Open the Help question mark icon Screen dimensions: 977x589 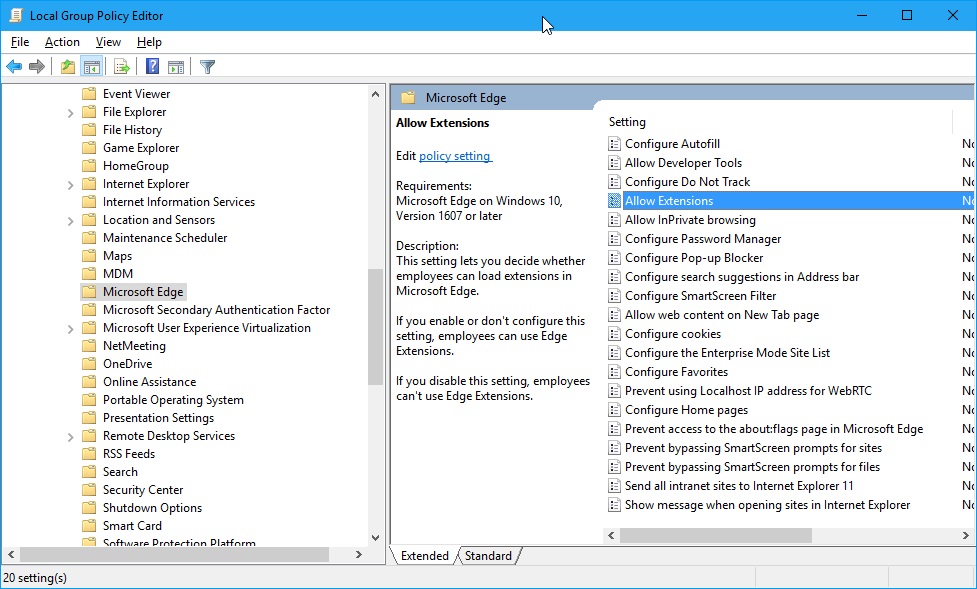click(153, 66)
